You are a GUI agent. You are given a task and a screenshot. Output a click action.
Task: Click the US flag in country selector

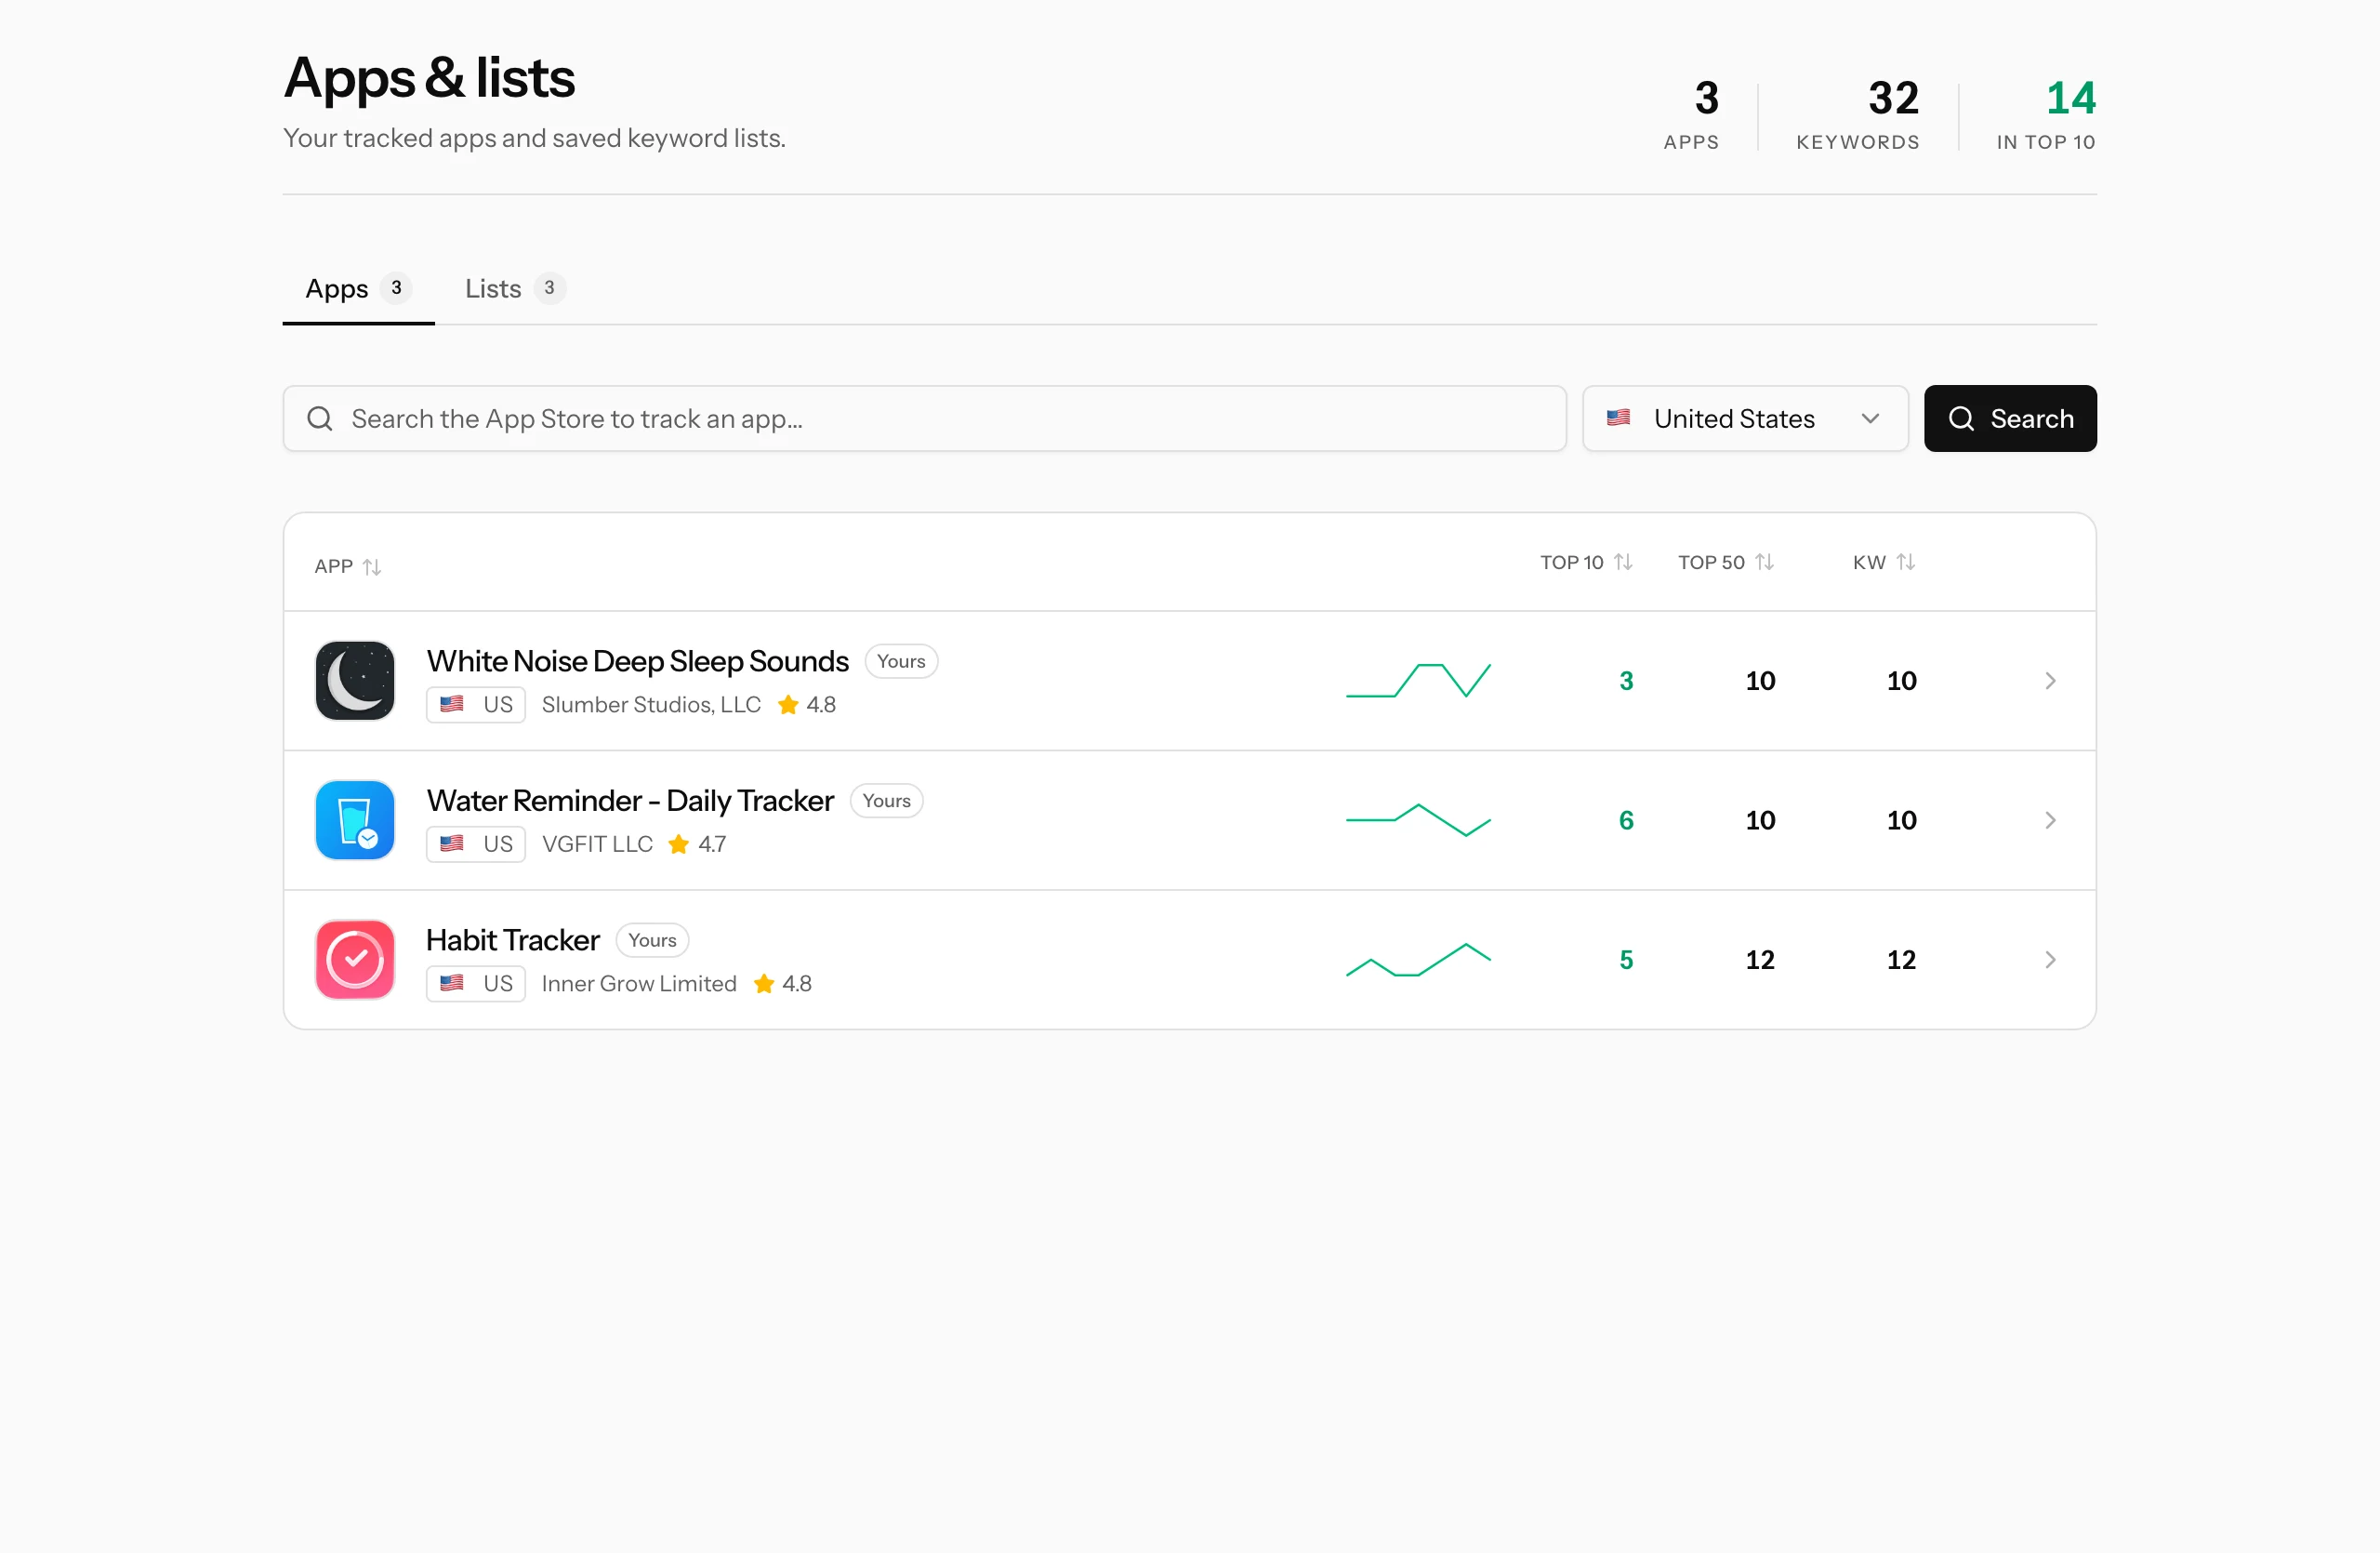coord(1618,418)
